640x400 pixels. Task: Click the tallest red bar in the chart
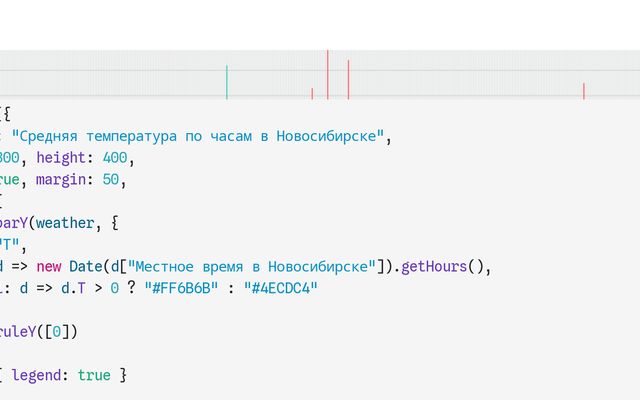tap(327, 74)
